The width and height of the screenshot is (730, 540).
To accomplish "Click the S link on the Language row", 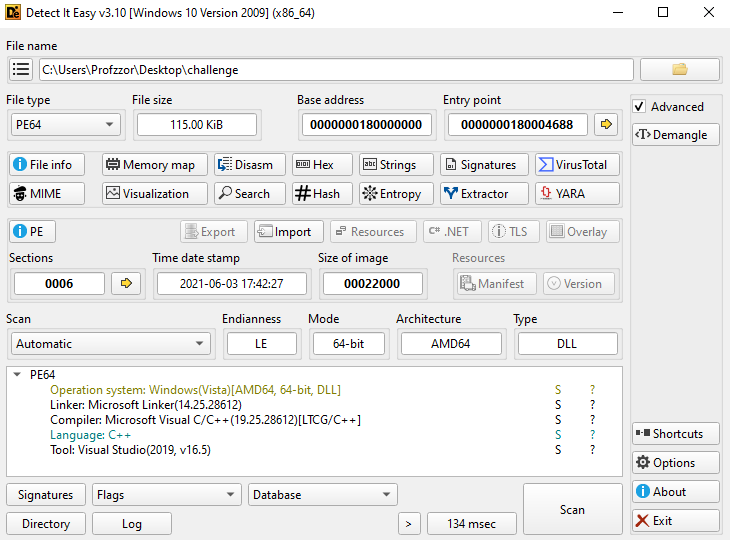I will point(558,434).
